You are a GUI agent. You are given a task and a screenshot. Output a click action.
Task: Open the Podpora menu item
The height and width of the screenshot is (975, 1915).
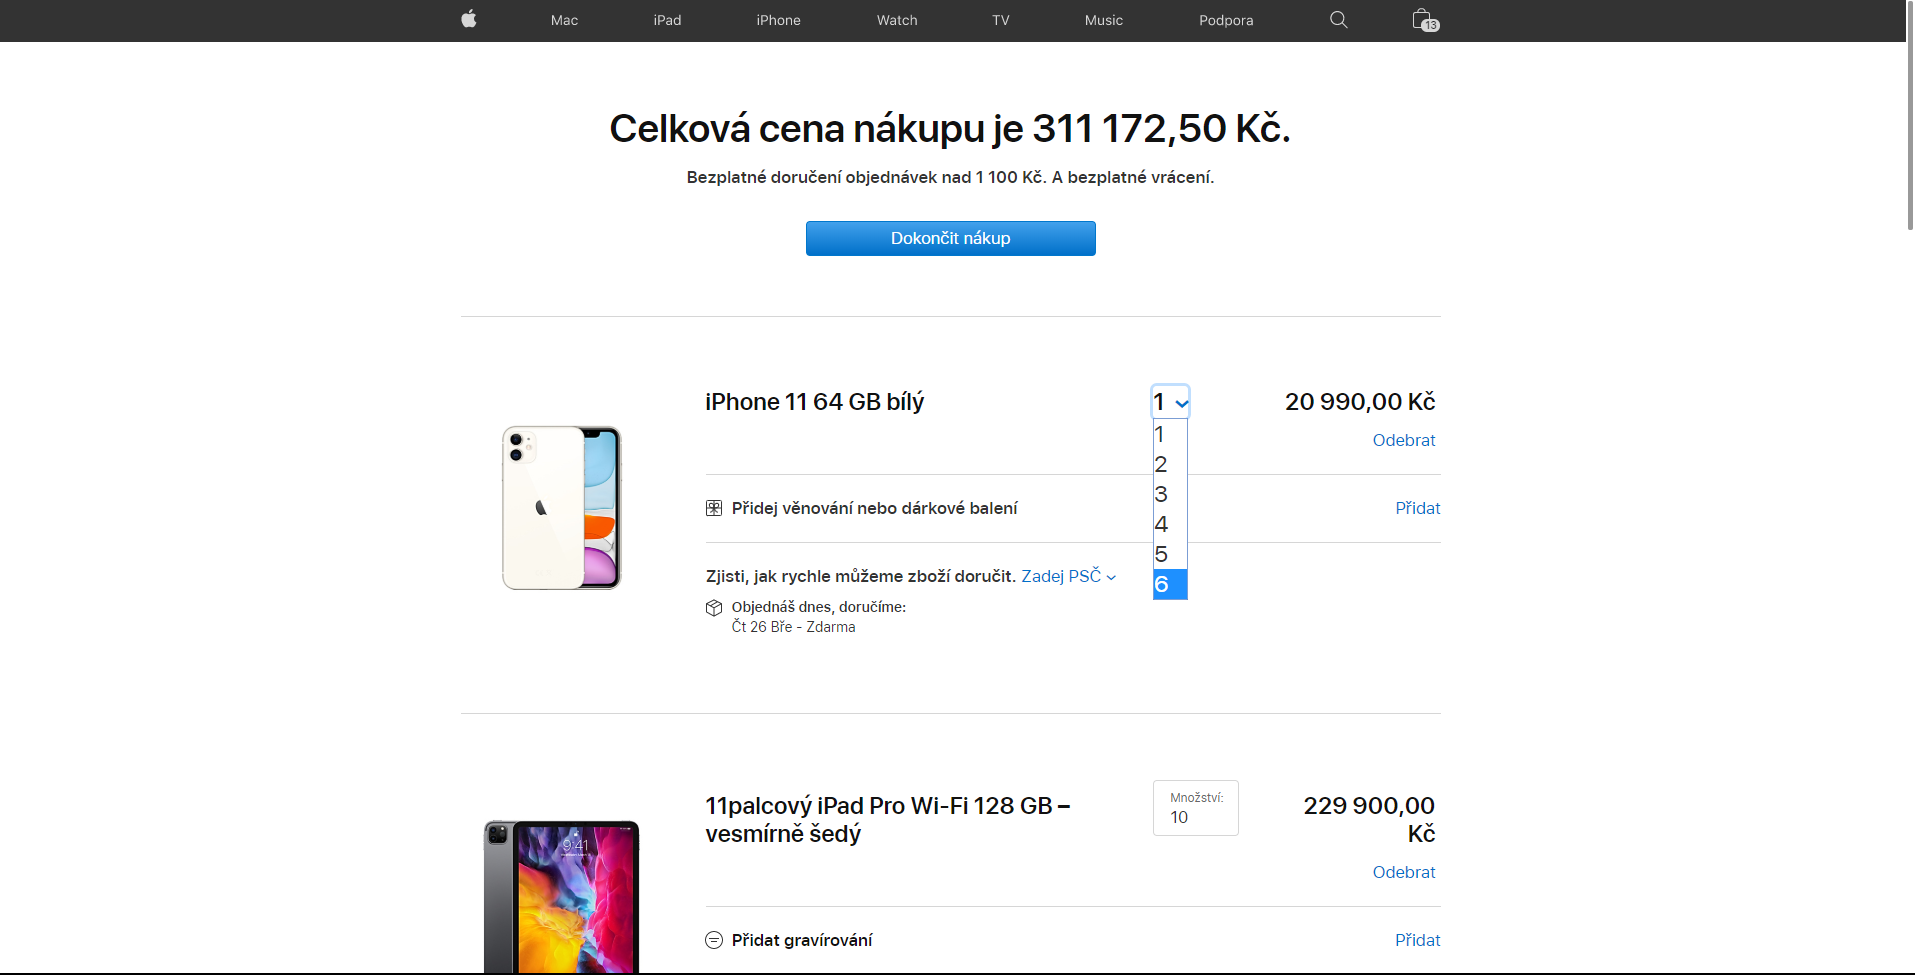tap(1226, 20)
